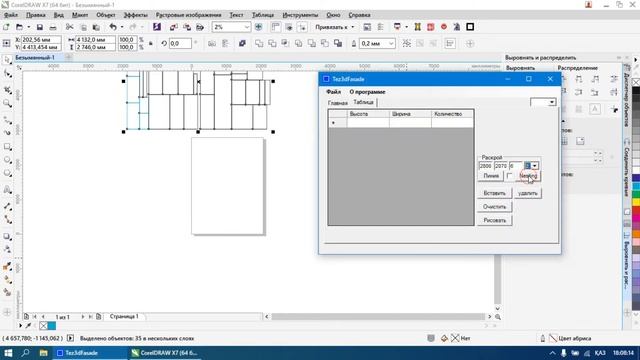The image size is (640, 360).
Task: Expand the Open button arrow
Action: pos(29,27)
